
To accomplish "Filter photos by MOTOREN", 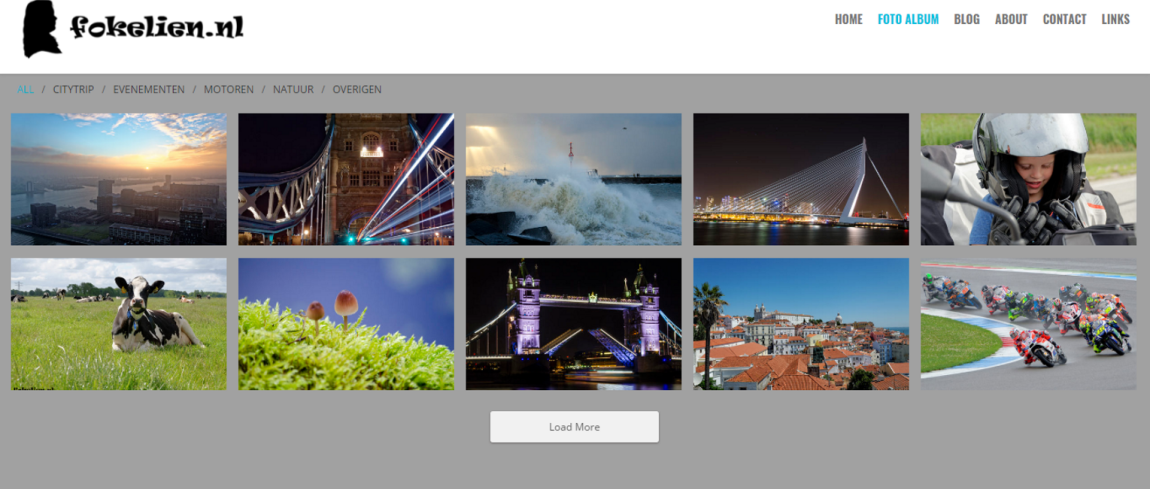I will coord(229,89).
